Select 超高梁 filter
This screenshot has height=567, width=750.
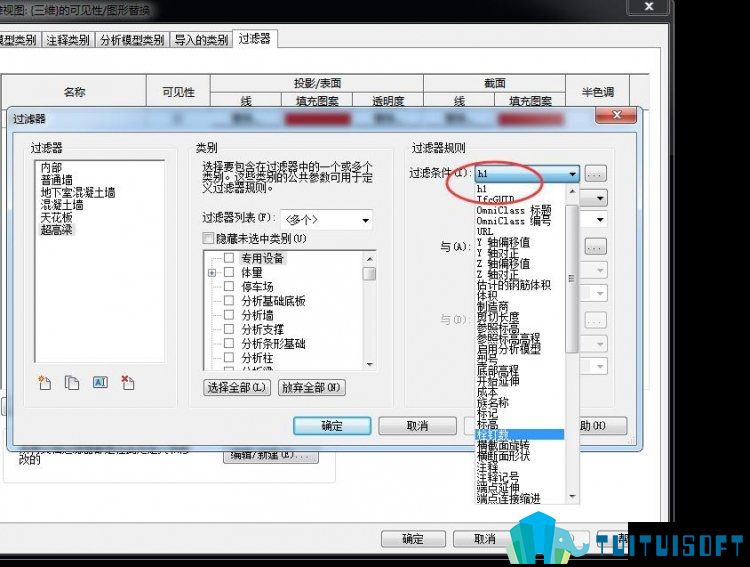56,230
